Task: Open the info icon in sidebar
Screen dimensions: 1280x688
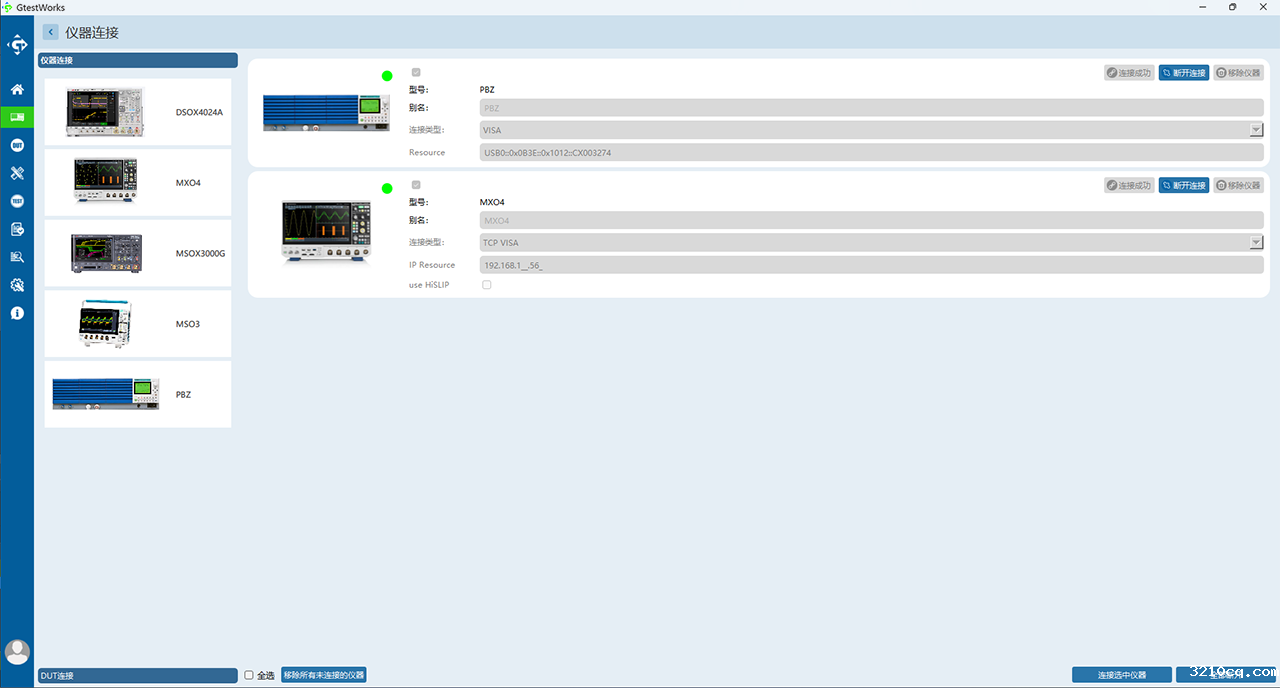Action: coord(17,313)
